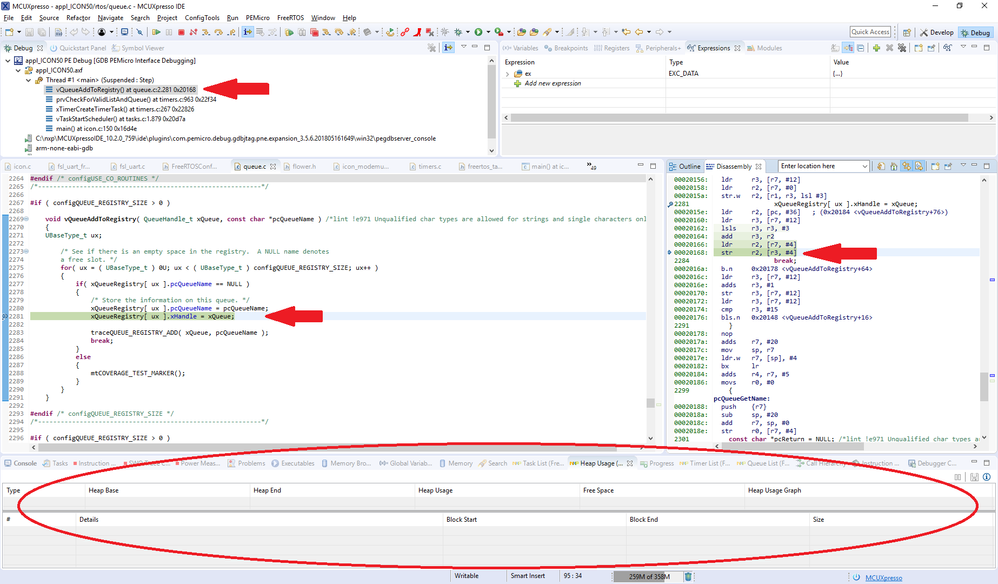The height and width of the screenshot is (584, 998).
Task: Click the Resume debug toolbar icon
Action: (156, 32)
